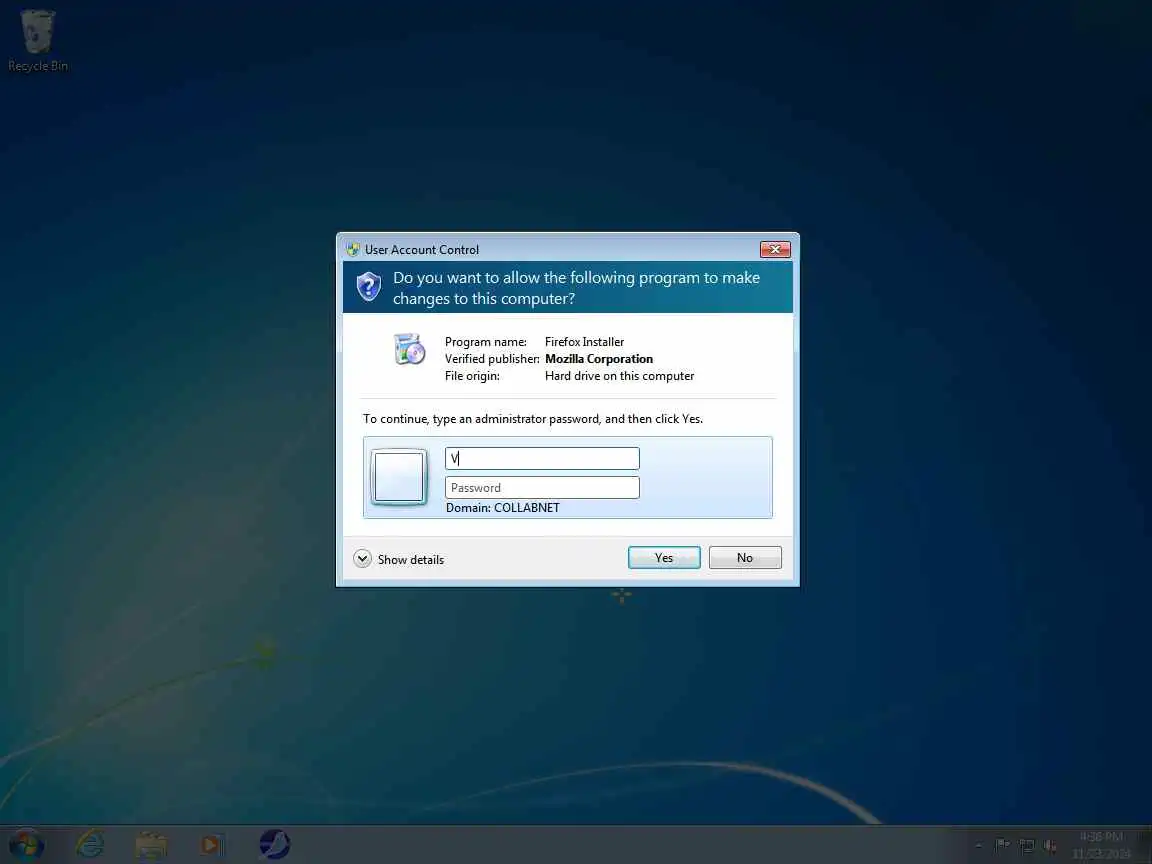Click the administrator username field
This screenshot has height=864, width=1152.
542,458
